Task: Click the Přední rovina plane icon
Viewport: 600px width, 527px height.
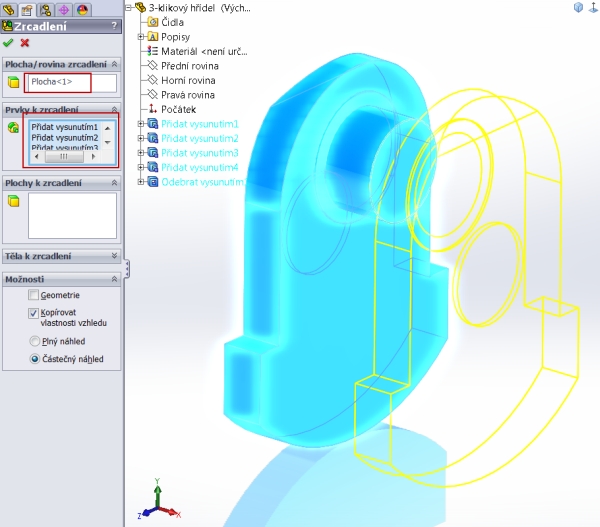Action: pos(153,65)
